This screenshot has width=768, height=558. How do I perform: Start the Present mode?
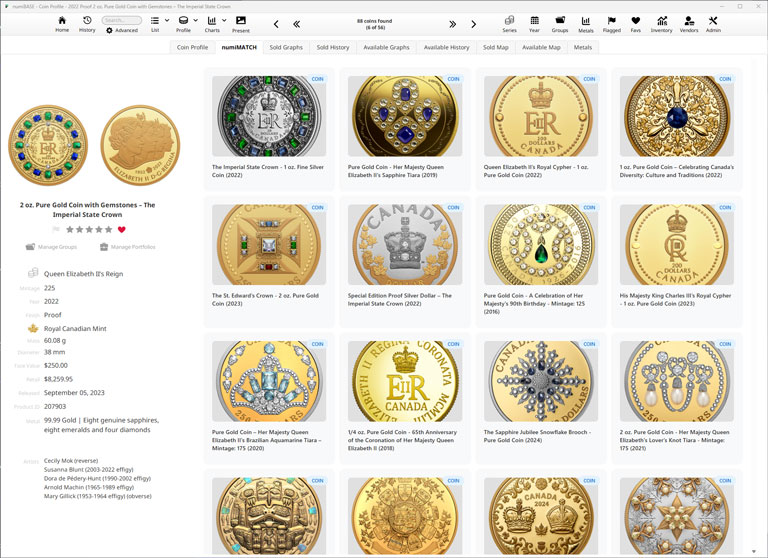coord(240,24)
